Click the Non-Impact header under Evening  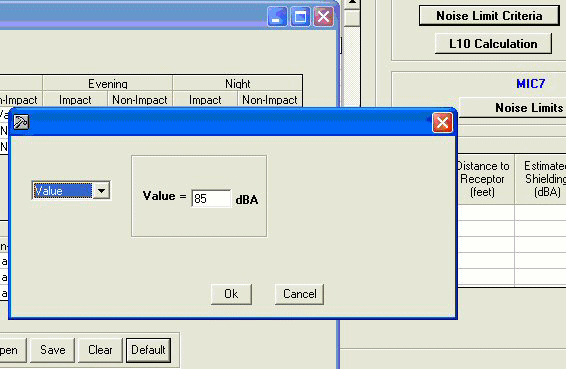click(x=140, y=100)
